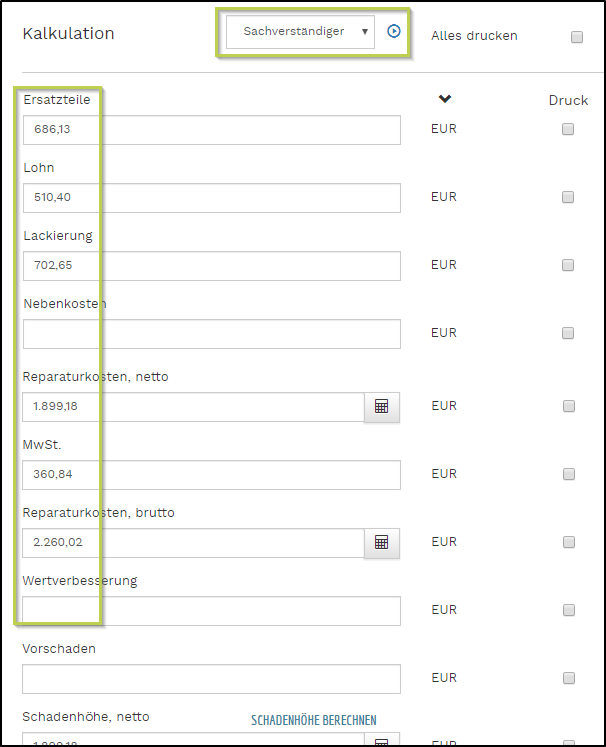Viewport: 606px width, 747px height.
Task: Tick the Druck checkbox for Lohn
Action: coord(568,197)
